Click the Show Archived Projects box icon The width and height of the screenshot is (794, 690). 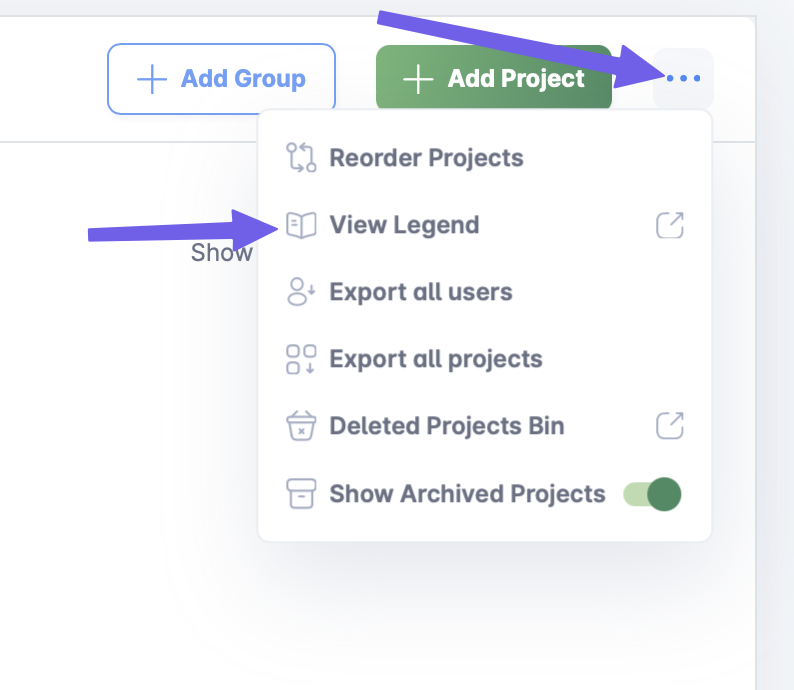coord(301,494)
